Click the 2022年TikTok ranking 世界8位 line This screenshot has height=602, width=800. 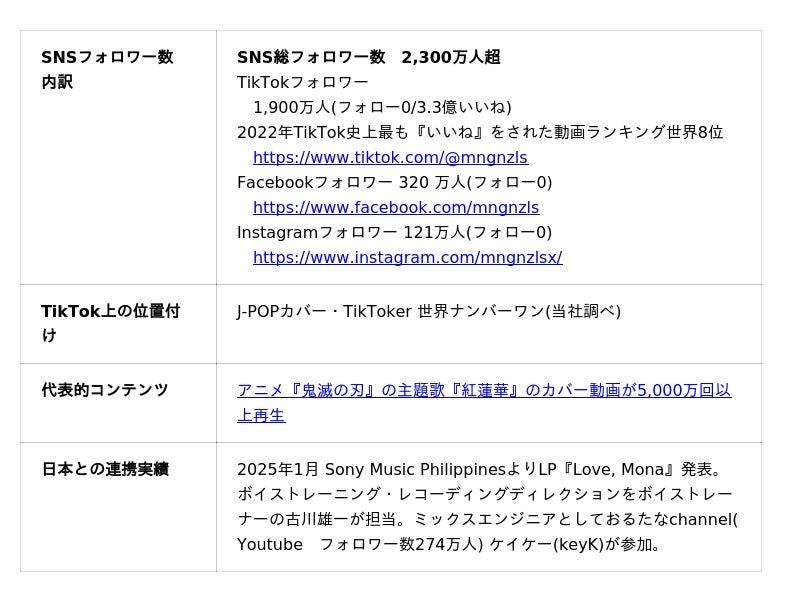pyautogui.click(x=480, y=132)
